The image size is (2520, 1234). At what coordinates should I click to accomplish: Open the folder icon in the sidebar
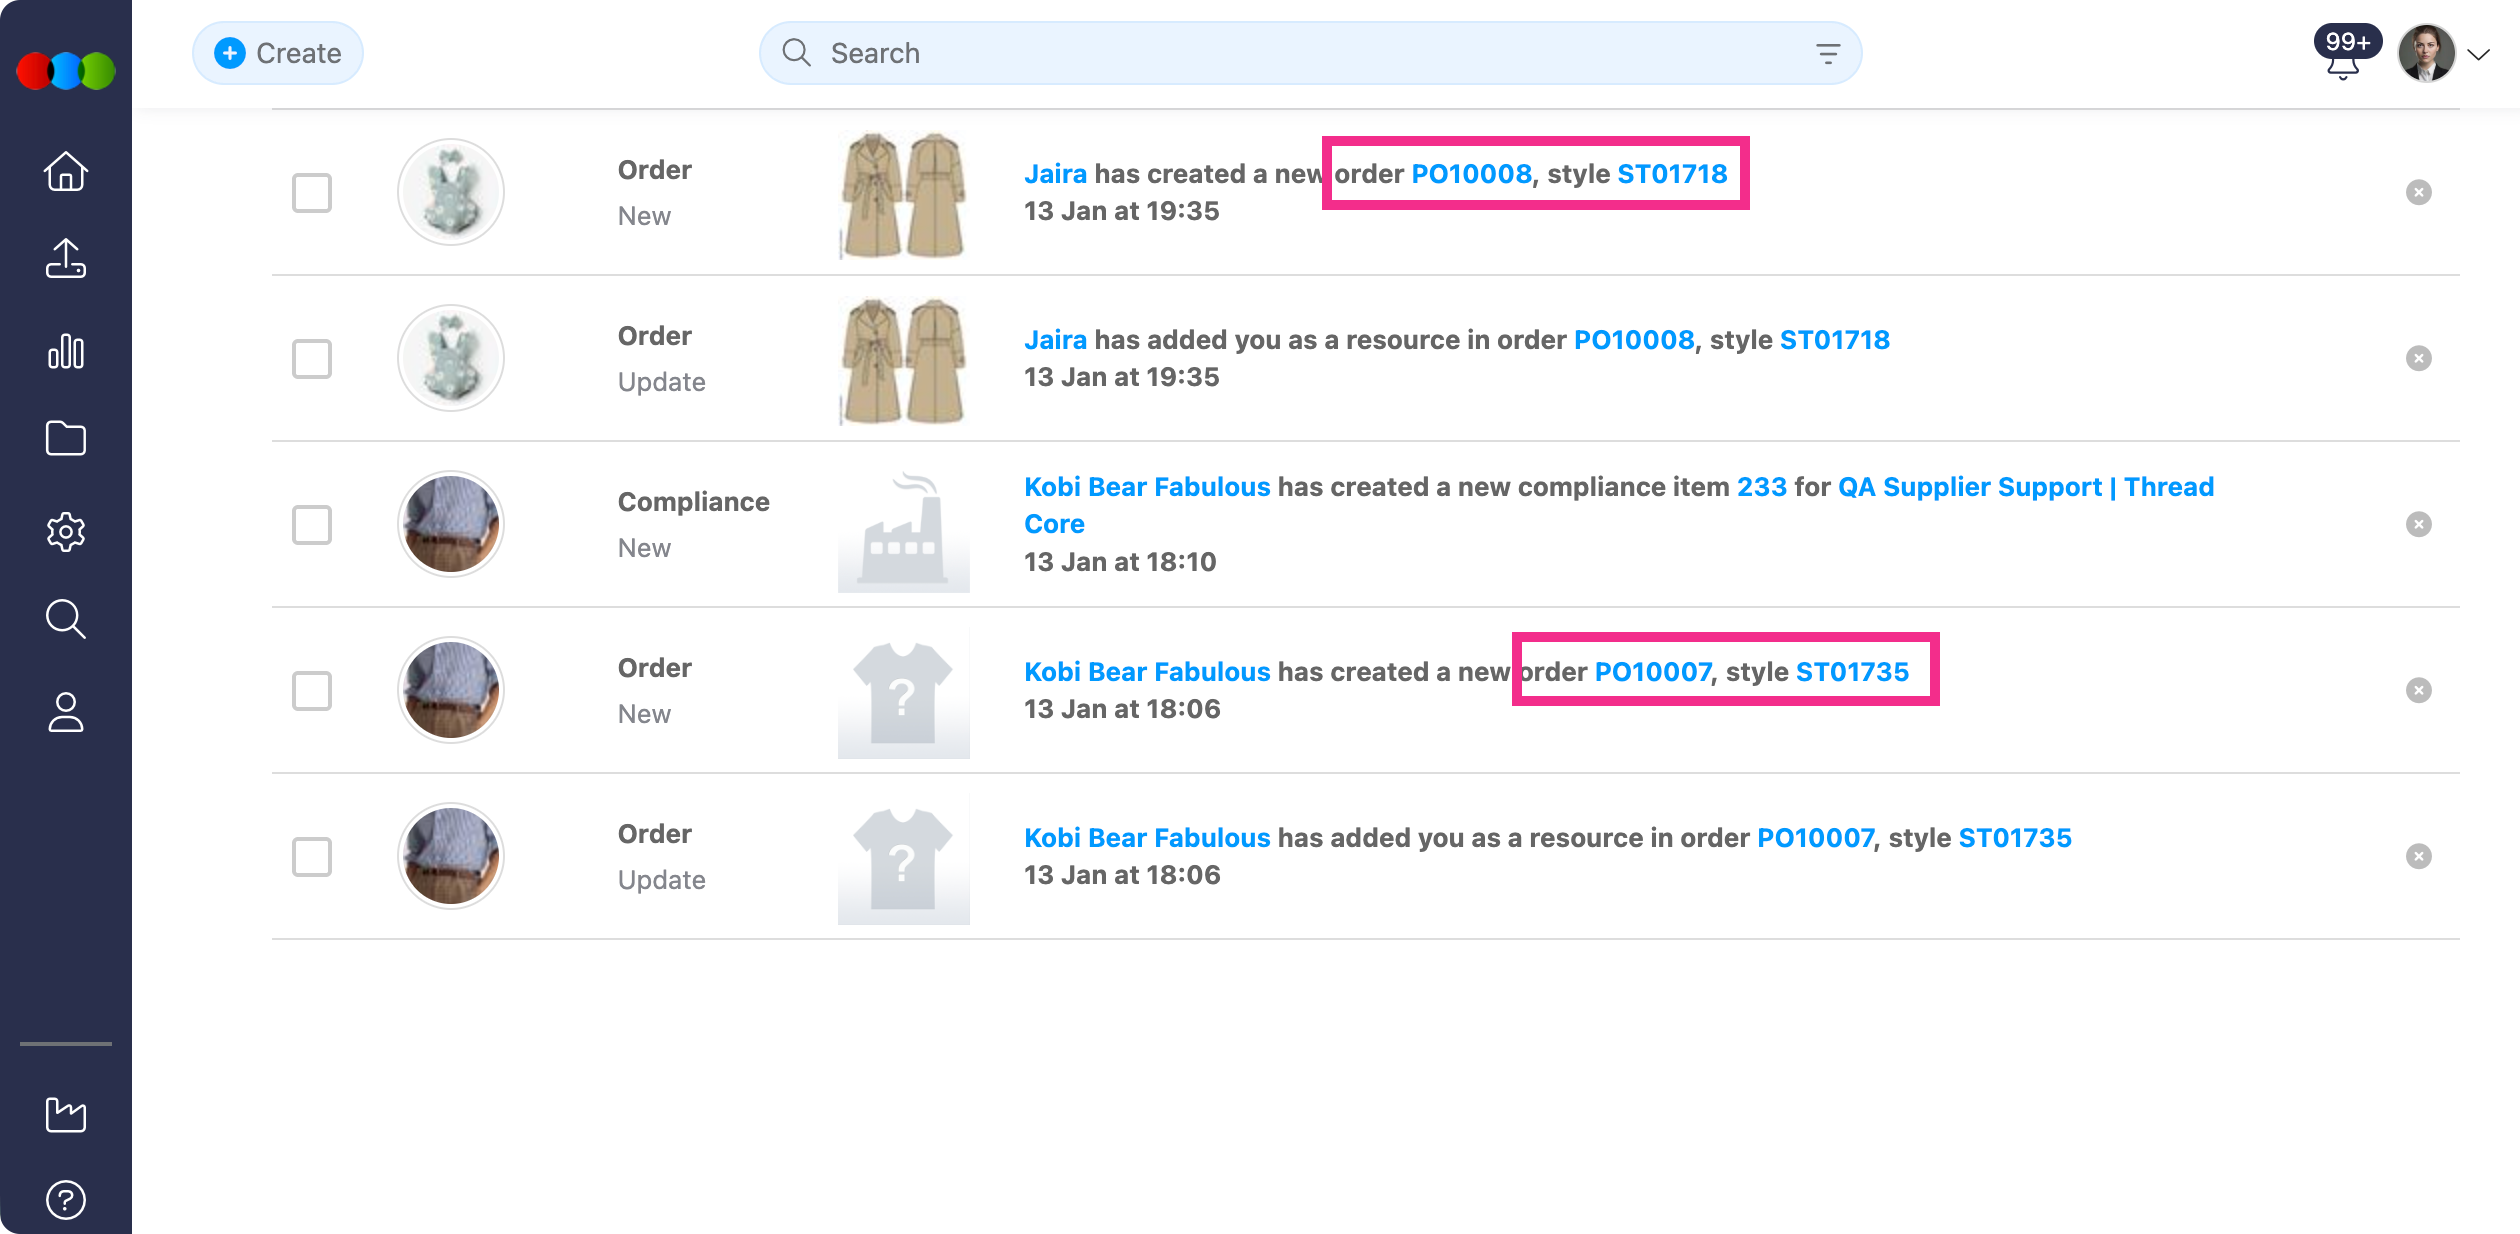click(66, 438)
